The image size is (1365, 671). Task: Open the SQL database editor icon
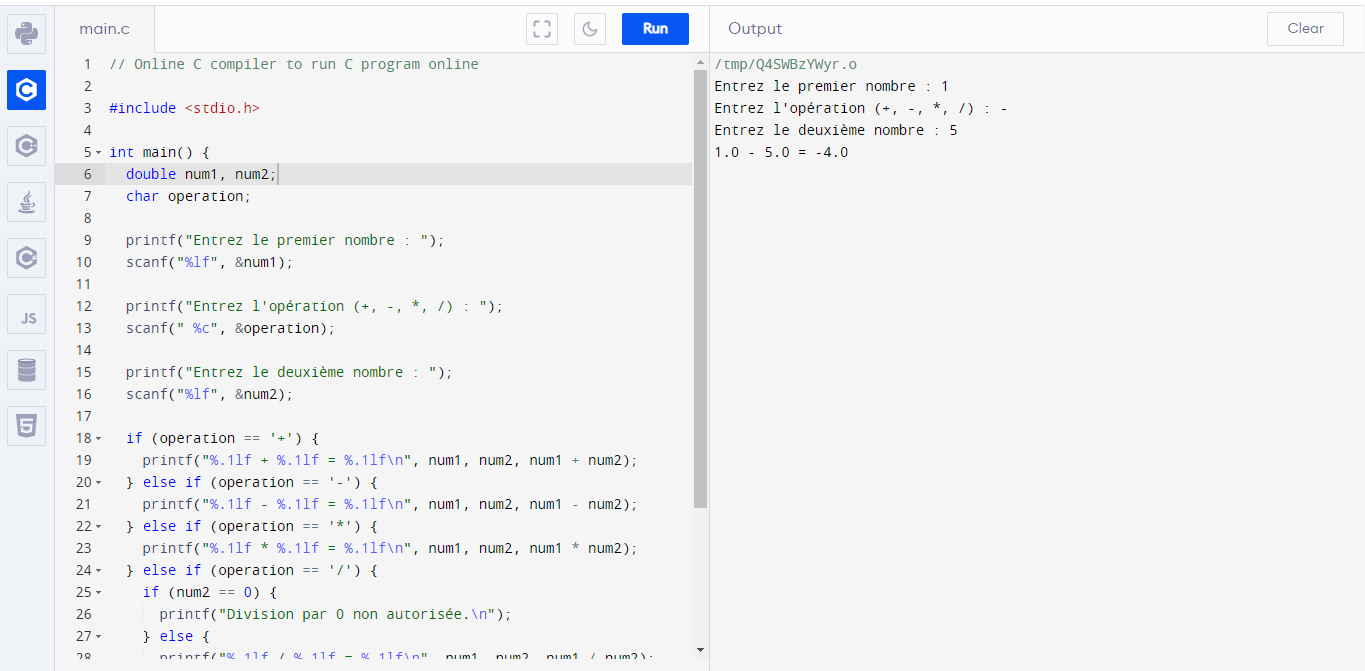(27, 370)
